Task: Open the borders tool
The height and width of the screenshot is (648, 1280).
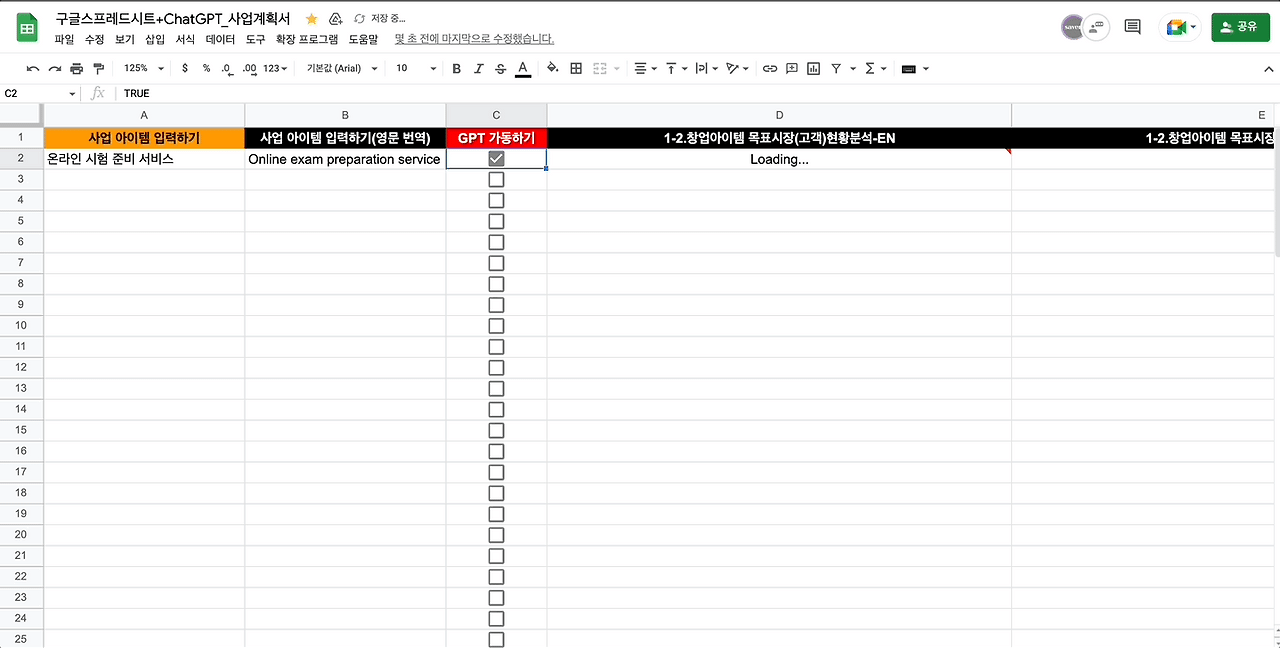Action: (576, 68)
